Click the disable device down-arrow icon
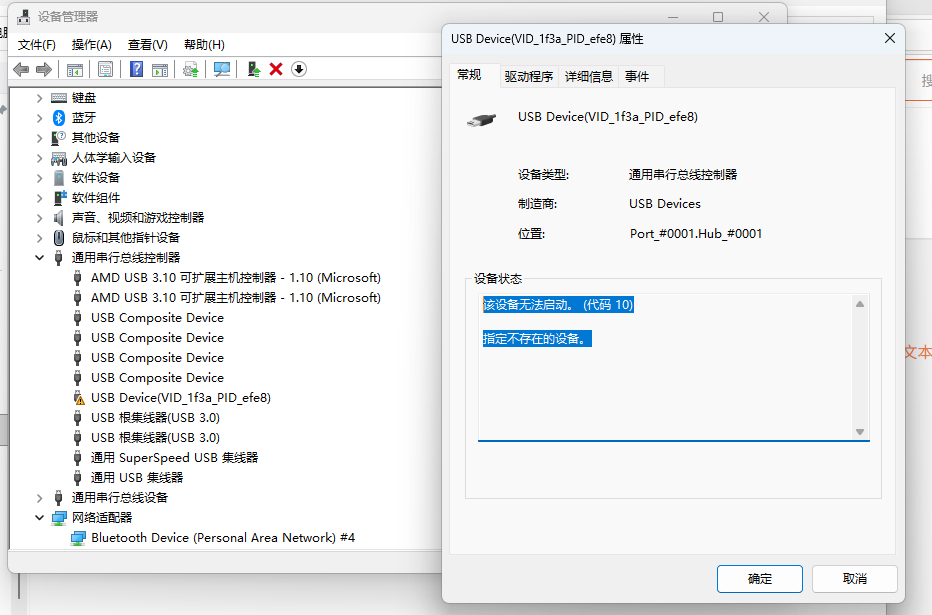The image size is (932, 615). [x=298, y=69]
